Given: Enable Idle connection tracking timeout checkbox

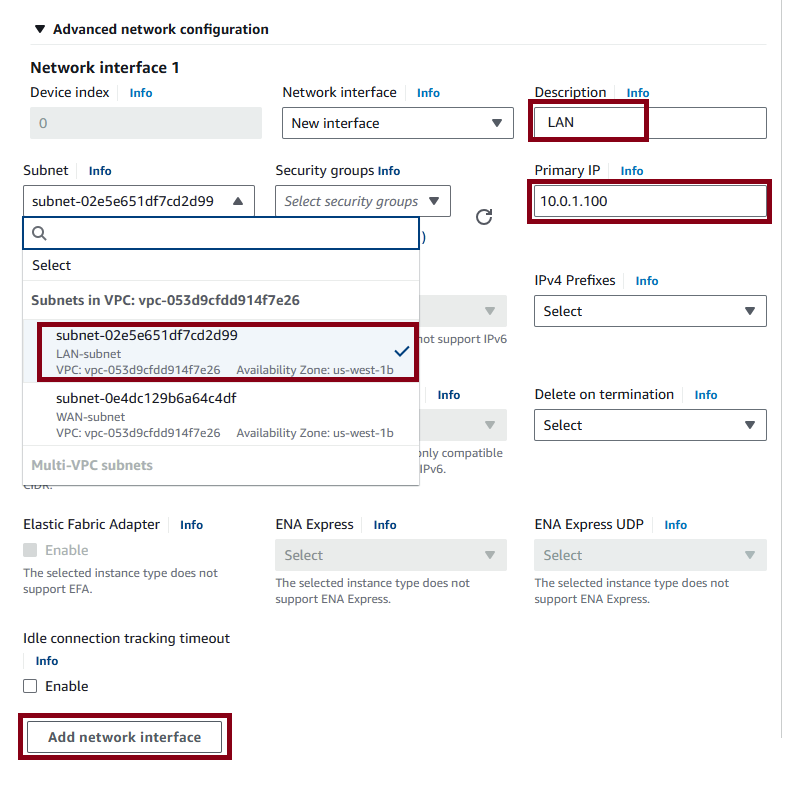Looking at the screenshot, I should pos(30,686).
